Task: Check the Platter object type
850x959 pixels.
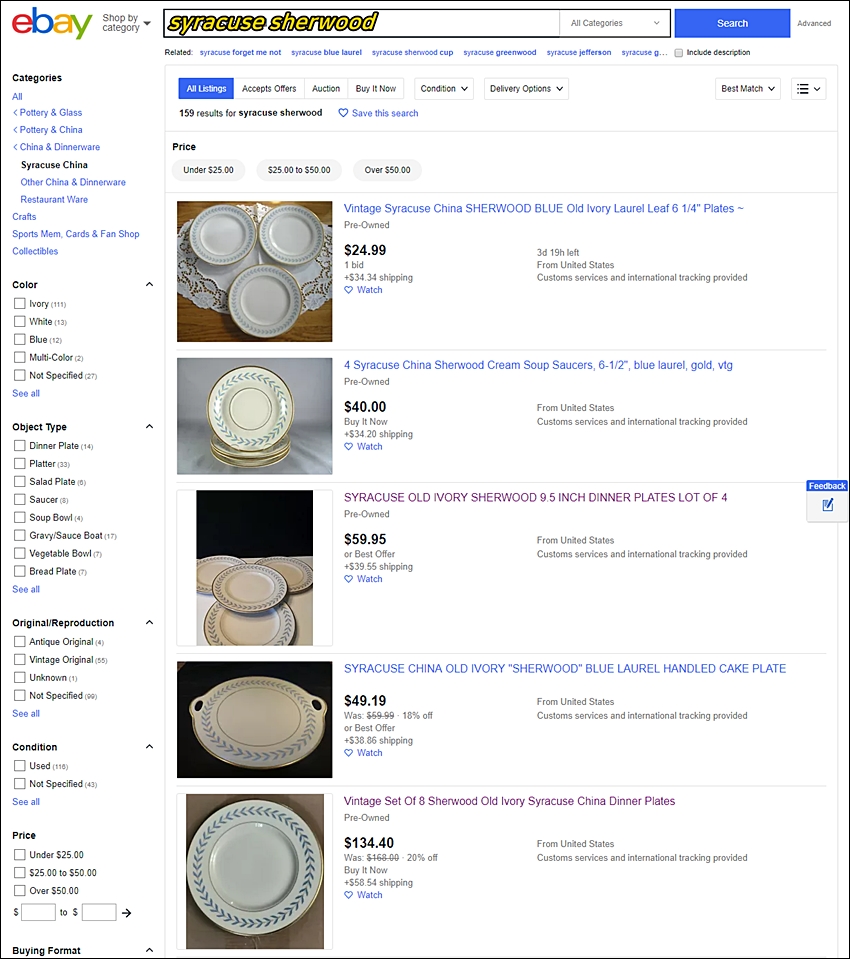Action: (x=20, y=464)
